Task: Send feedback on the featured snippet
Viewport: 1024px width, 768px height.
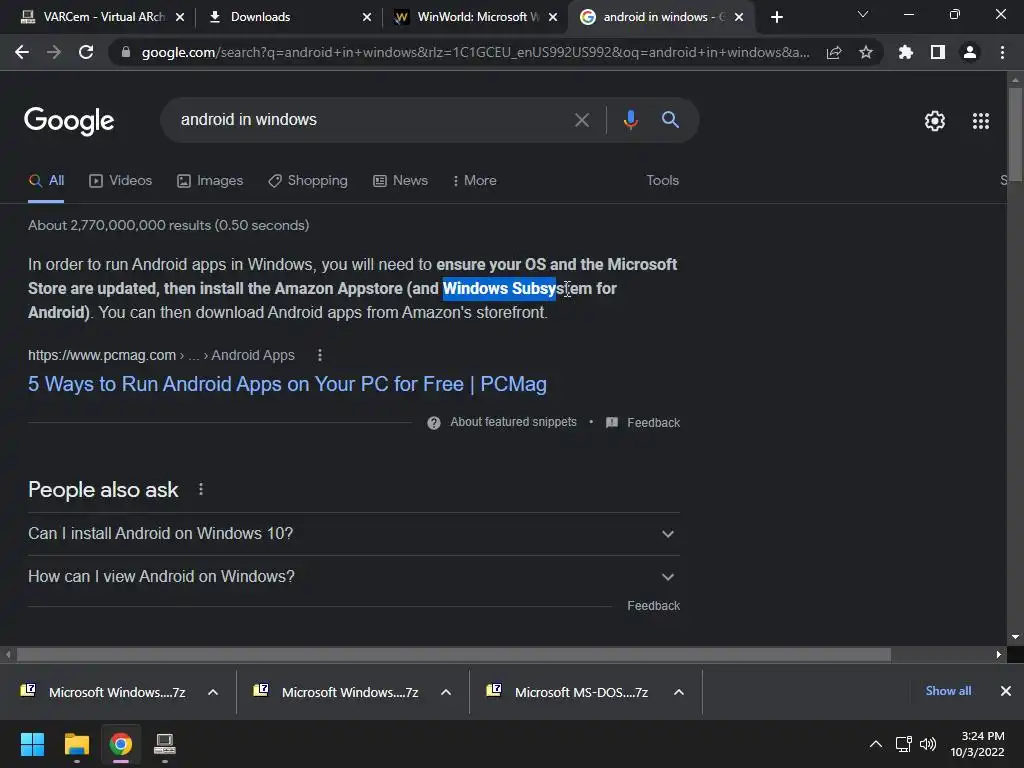Action: tap(643, 423)
